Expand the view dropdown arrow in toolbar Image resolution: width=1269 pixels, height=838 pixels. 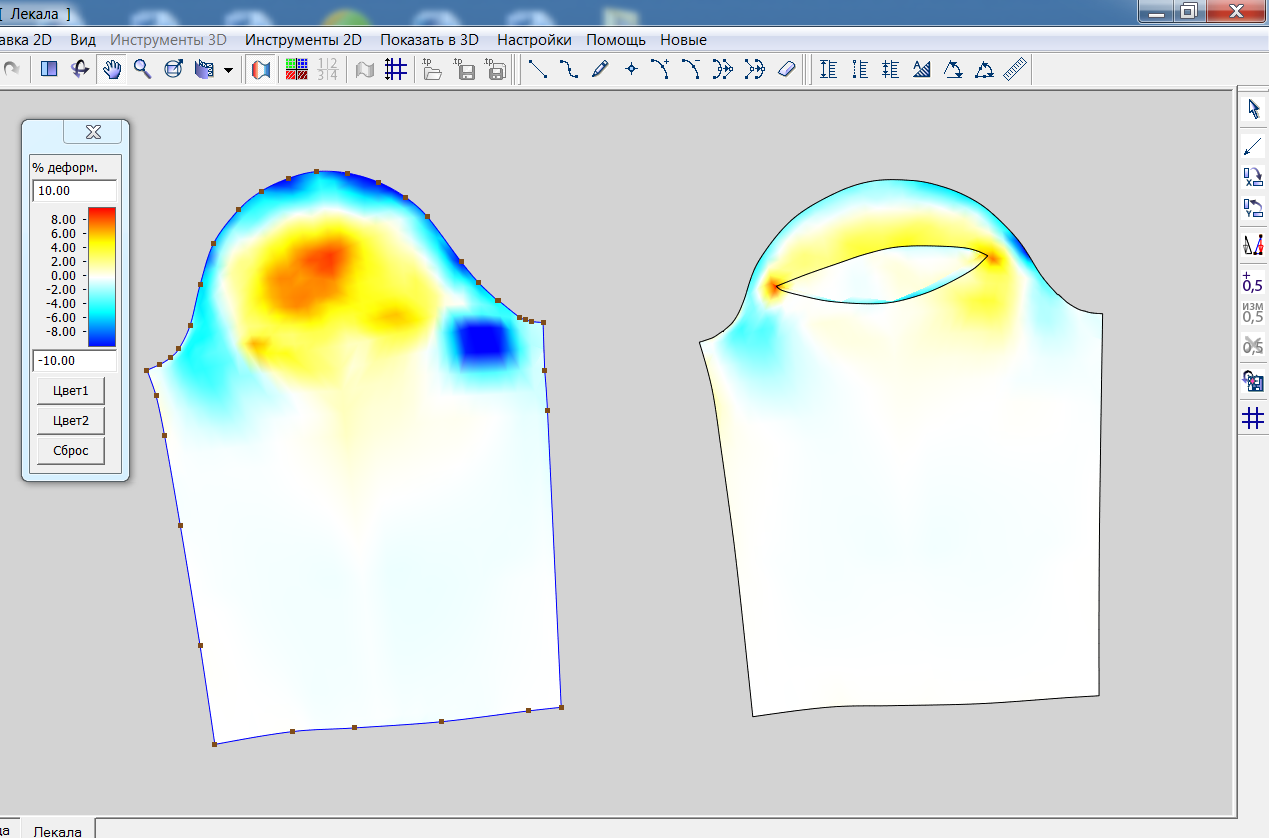click(x=229, y=70)
